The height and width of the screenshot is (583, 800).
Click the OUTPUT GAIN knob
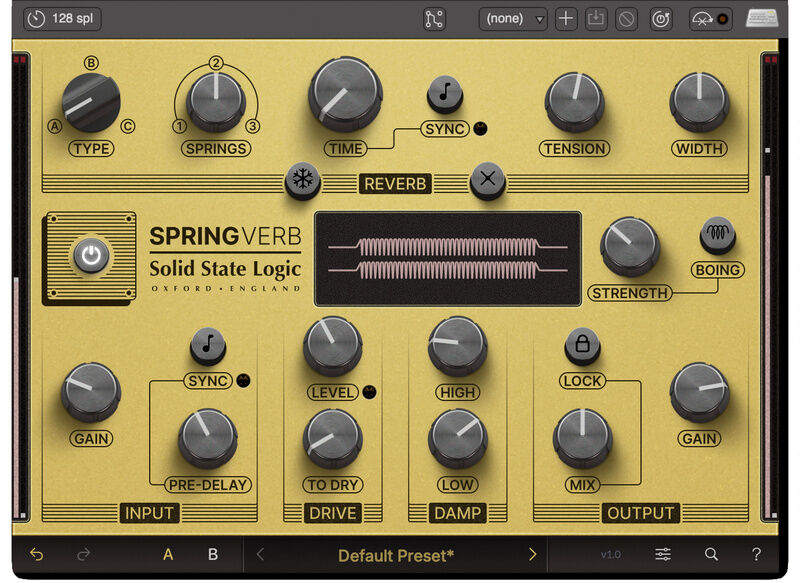click(699, 392)
